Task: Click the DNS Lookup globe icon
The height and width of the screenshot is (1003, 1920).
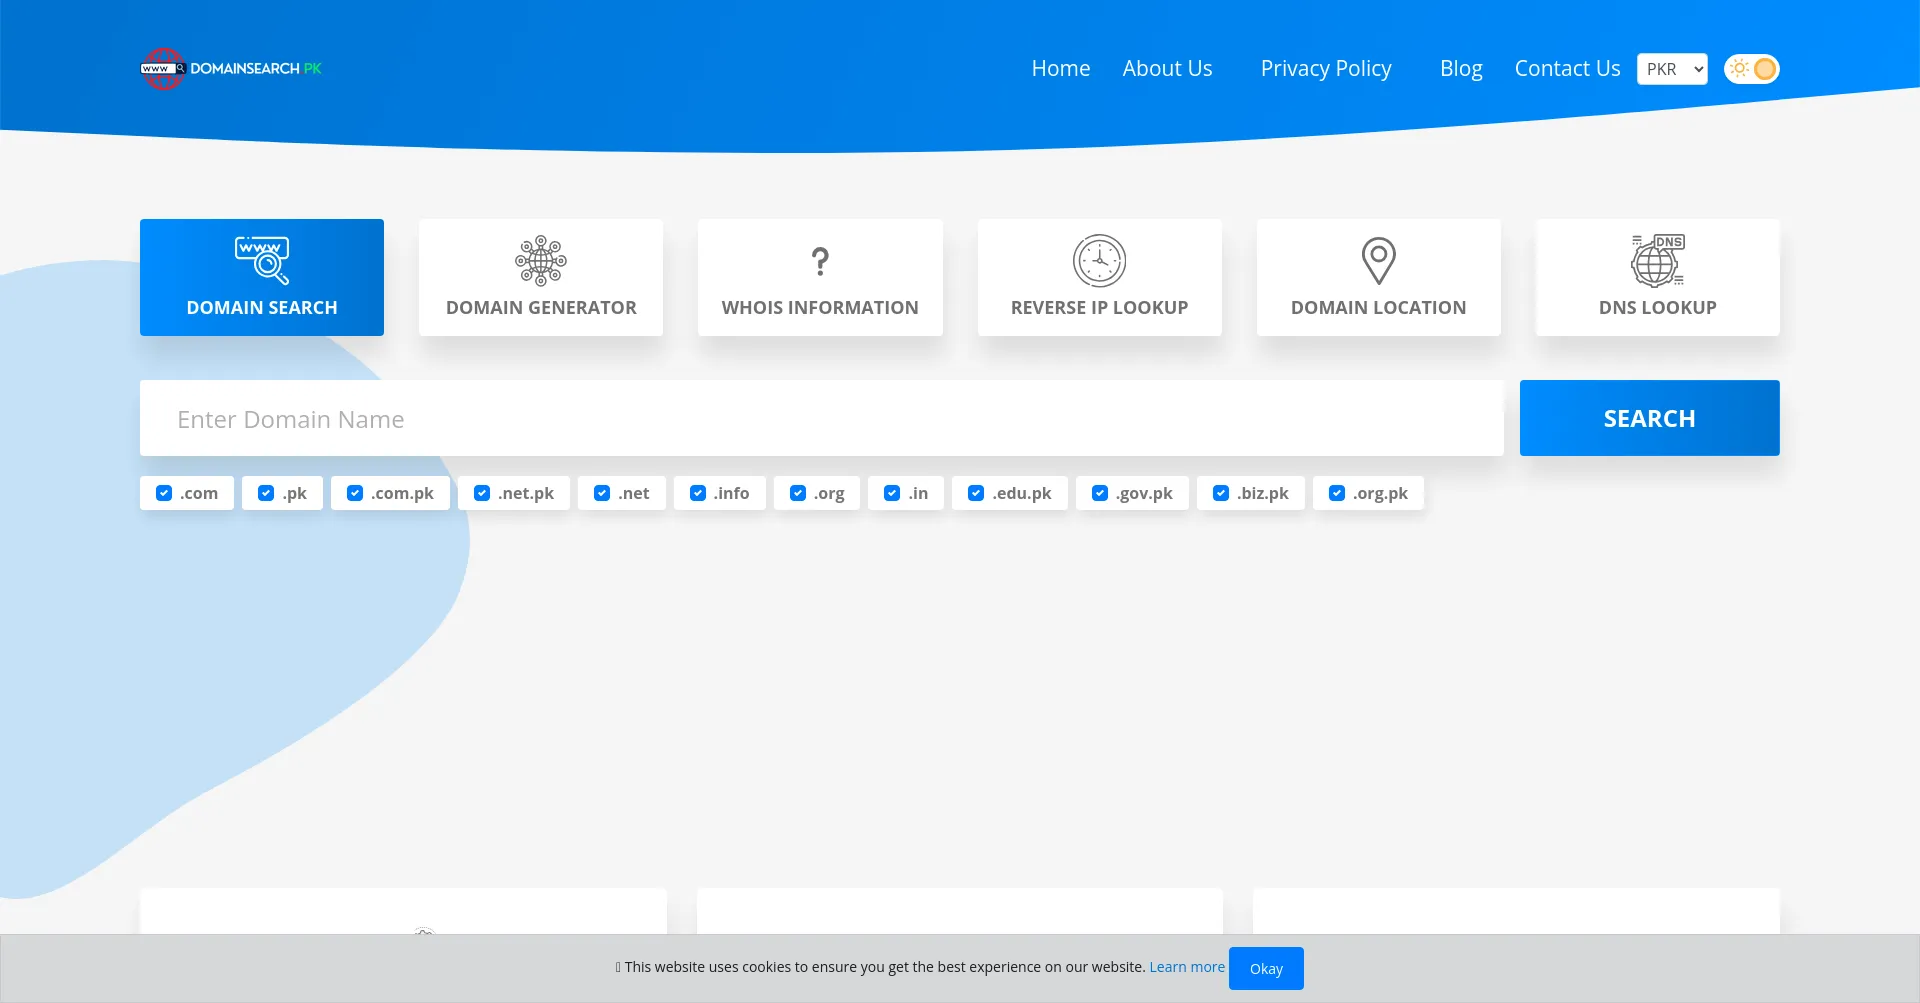Action: click(x=1658, y=261)
